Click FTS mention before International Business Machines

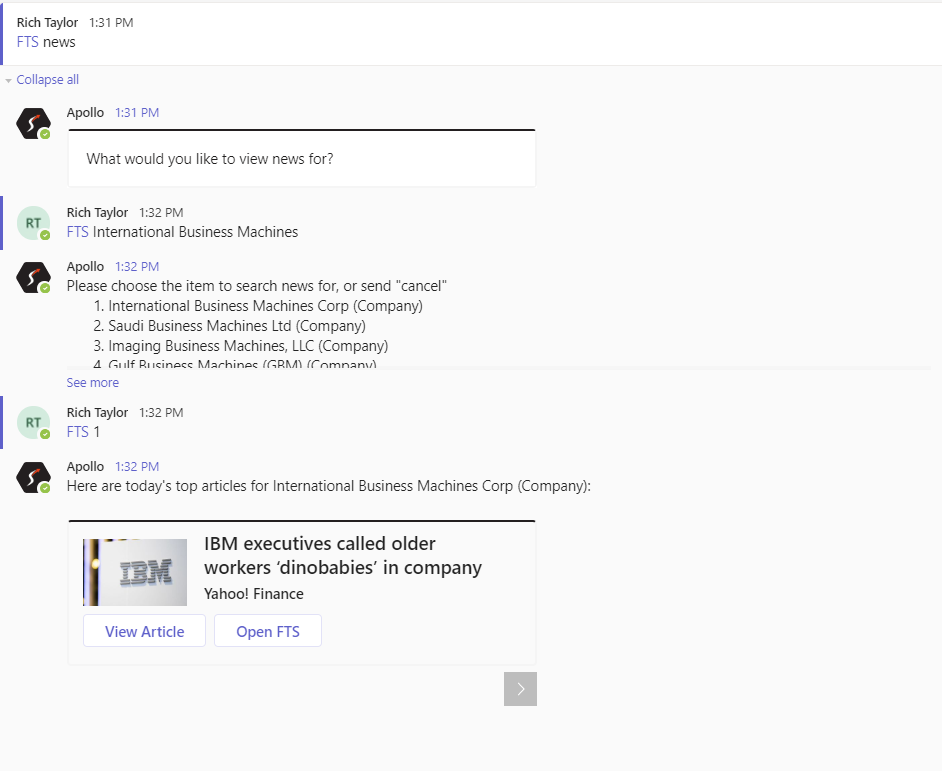tap(77, 232)
